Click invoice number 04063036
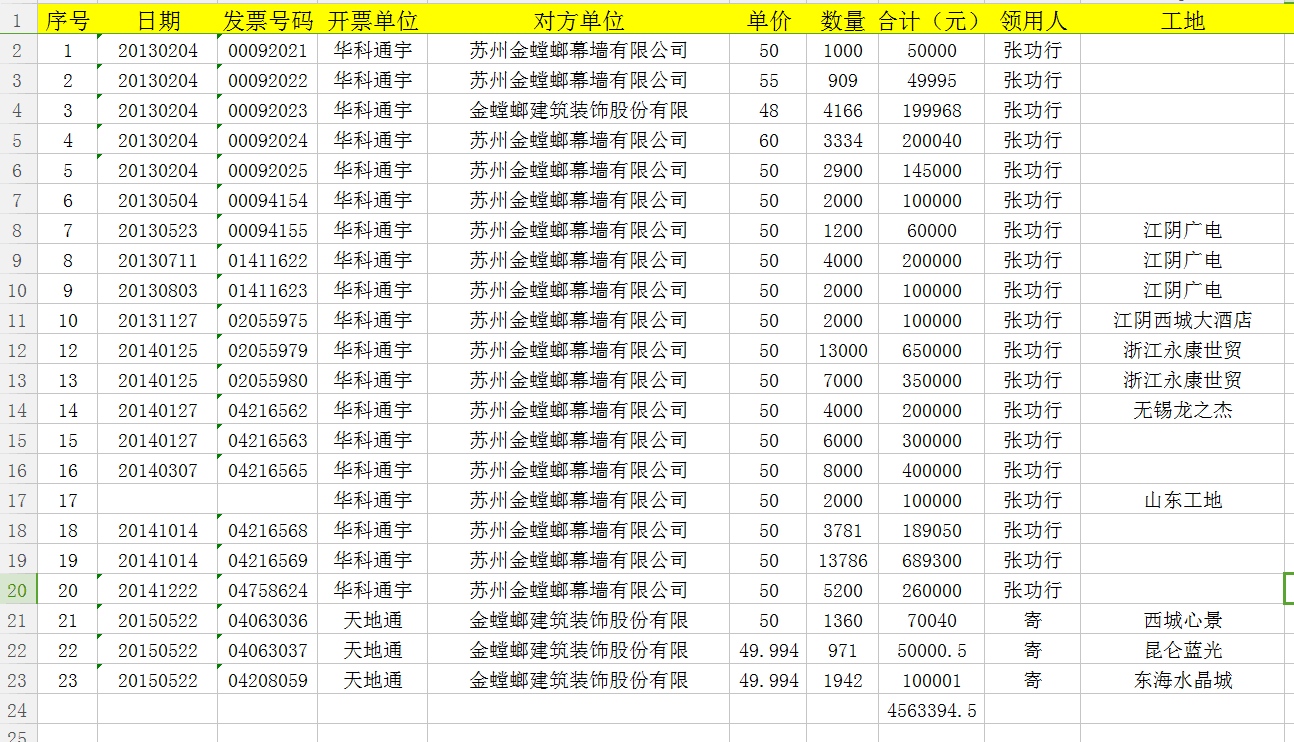Screen dimensions: 1294x742 [x=268, y=620]
